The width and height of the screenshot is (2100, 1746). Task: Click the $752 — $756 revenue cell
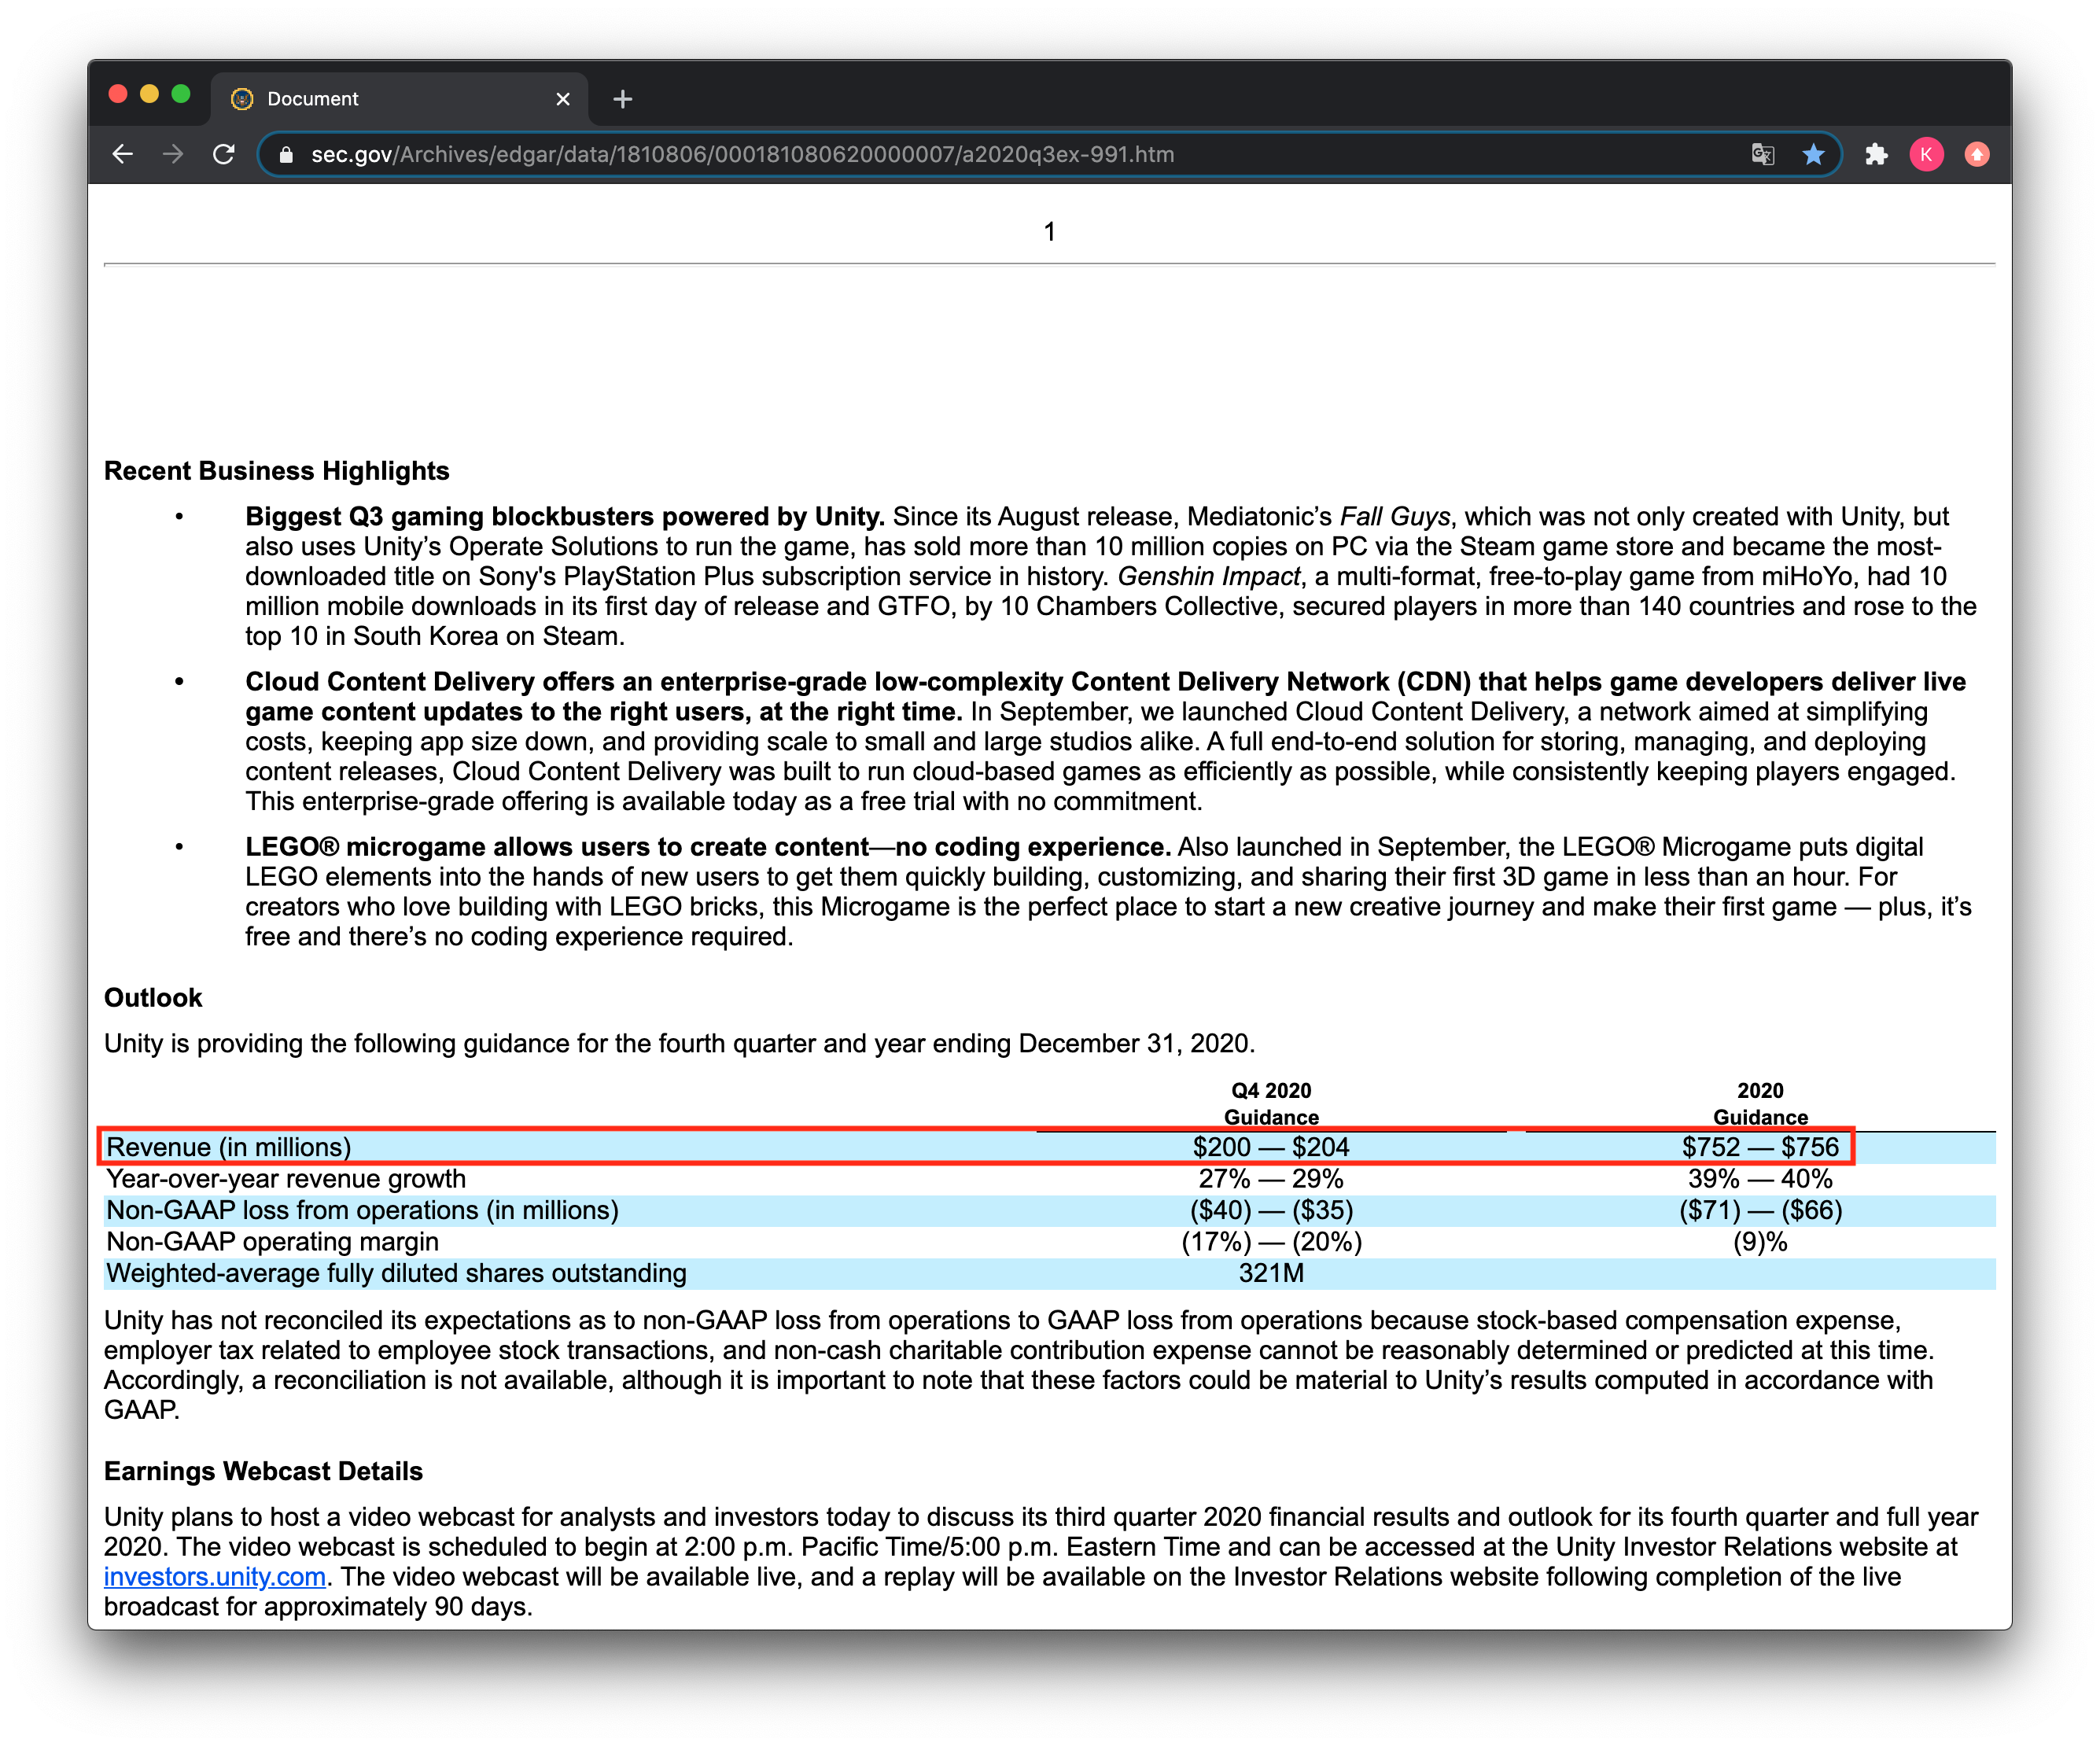point(1760,1147)
